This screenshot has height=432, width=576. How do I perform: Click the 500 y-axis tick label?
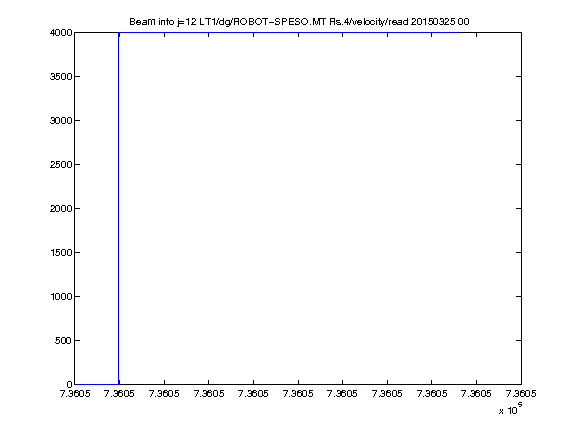pos(64,341)
